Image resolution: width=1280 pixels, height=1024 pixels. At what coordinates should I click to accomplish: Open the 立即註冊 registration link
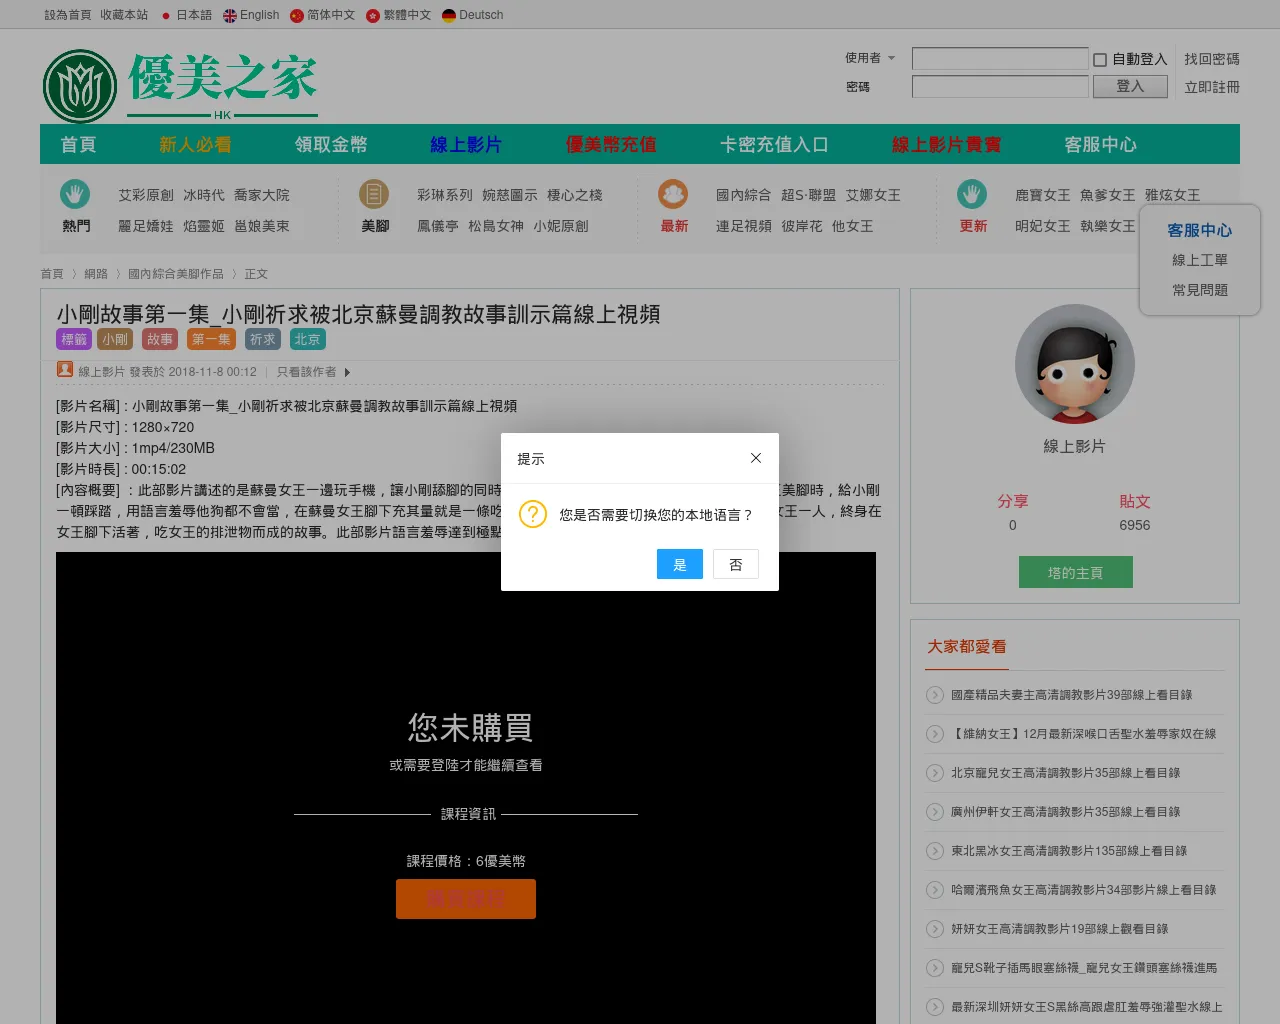tap(1211, 87)
